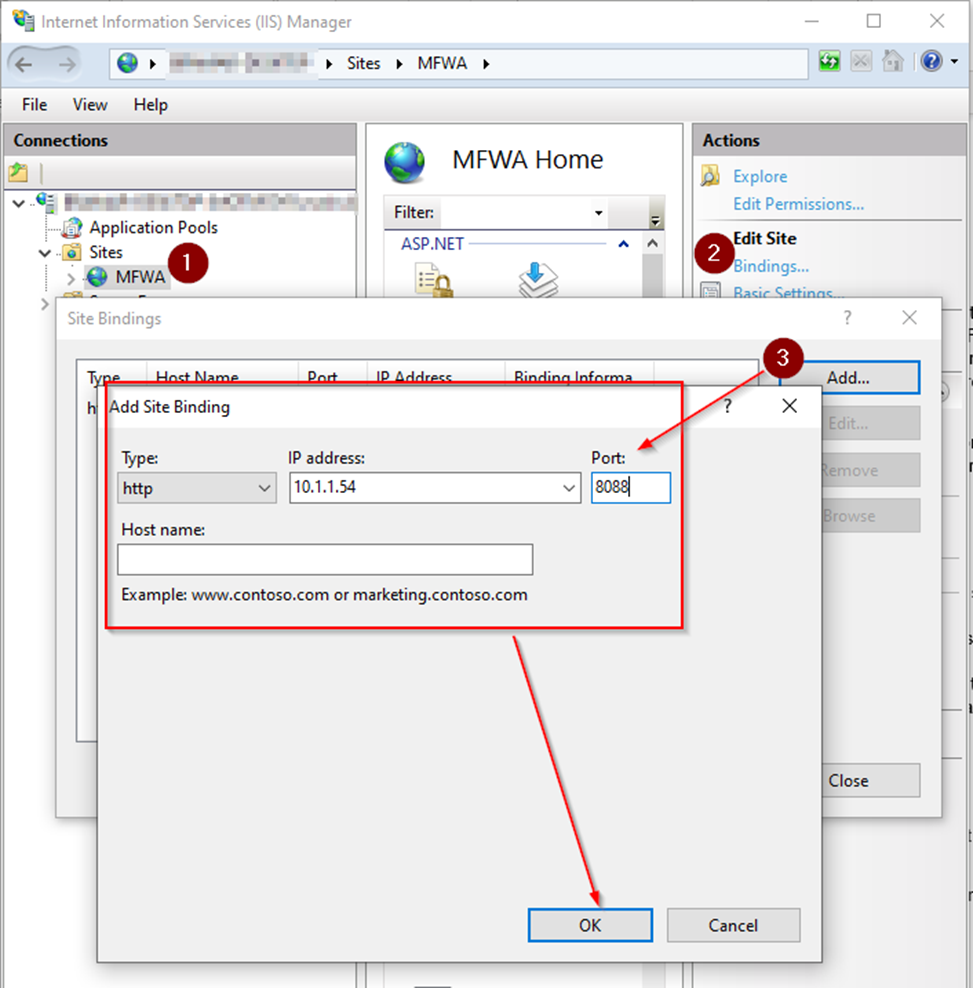Screen dimensions: 973x988
Task: Click Sites in the address breadcrumb
Action: (x=364, y=64)
